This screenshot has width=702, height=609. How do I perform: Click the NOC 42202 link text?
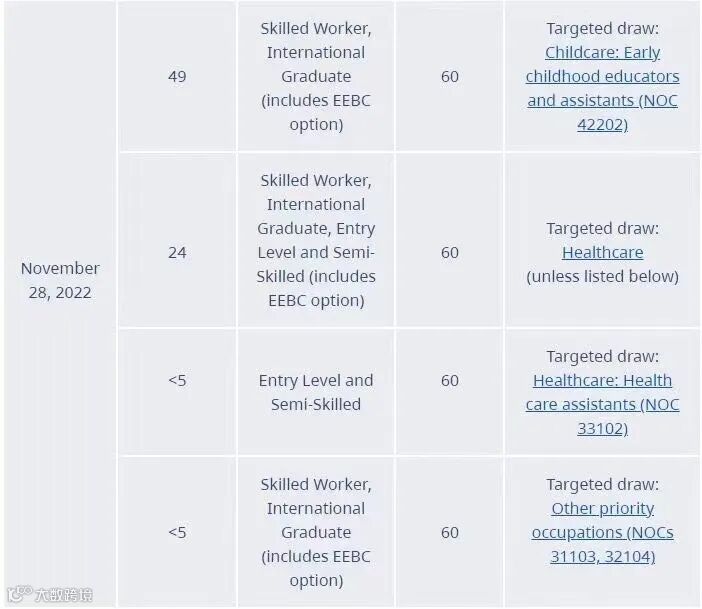pyautogui.click(x=602, y=124)
